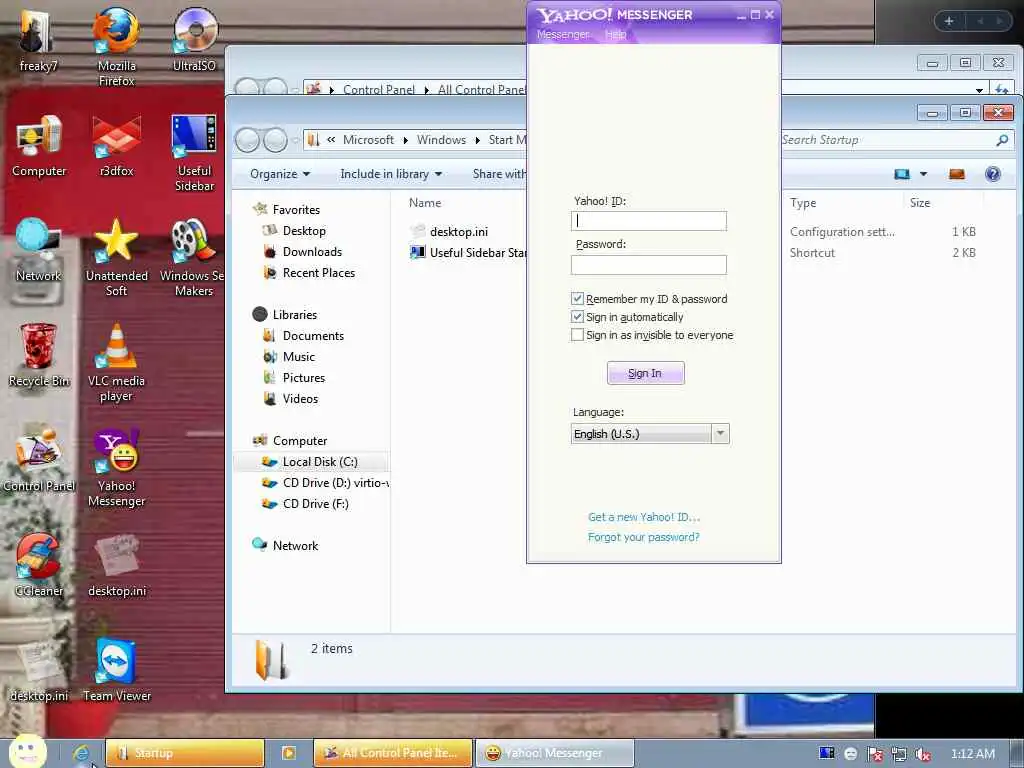Toggle Remember my ID & password checkbox
The width and height of the screenshot is (1024, 768).
pos(577,298)
